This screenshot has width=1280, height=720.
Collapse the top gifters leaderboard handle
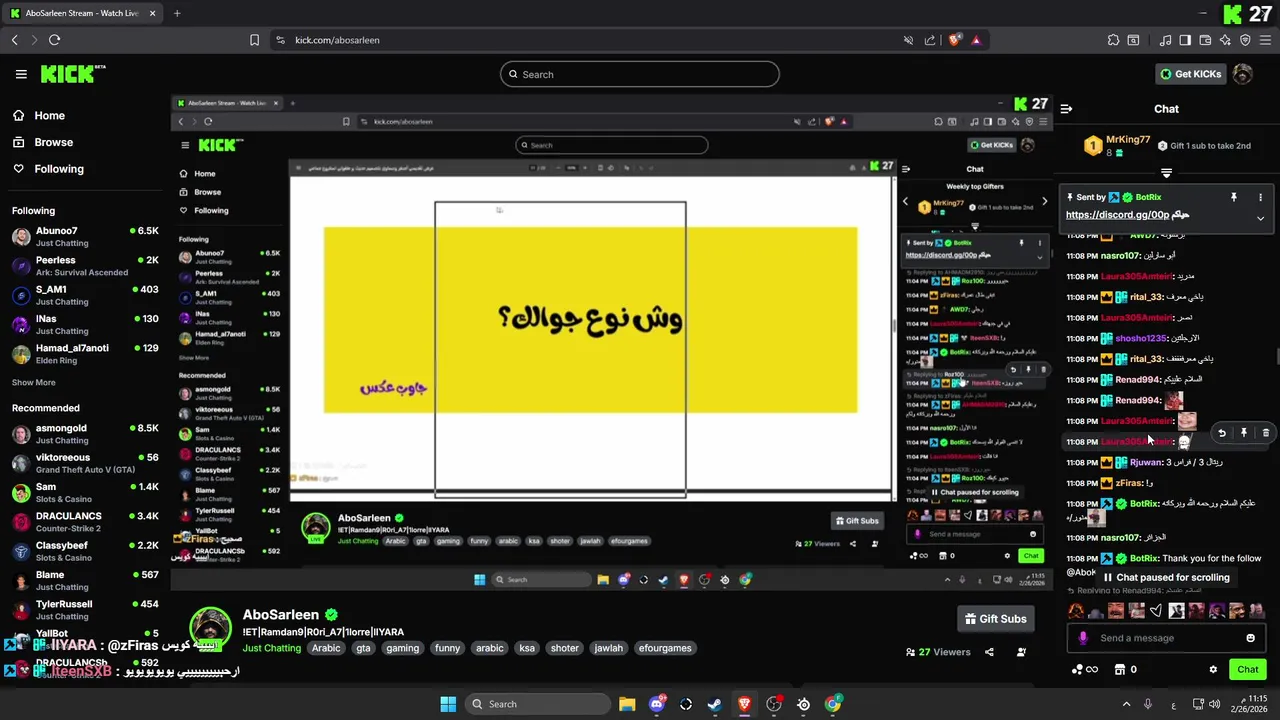[1166, 173]
